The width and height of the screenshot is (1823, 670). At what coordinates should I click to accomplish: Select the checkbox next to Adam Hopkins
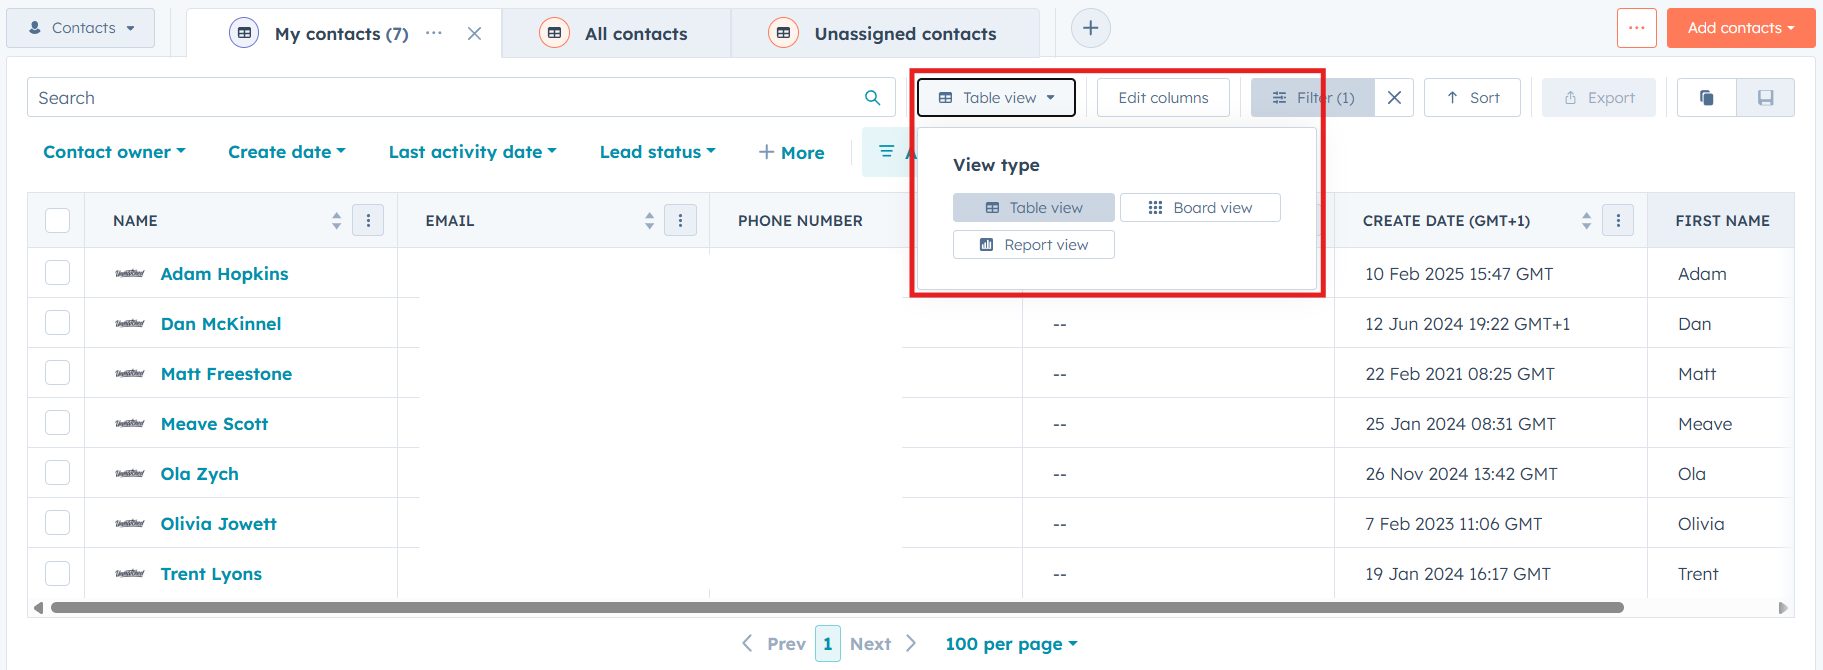57,272
